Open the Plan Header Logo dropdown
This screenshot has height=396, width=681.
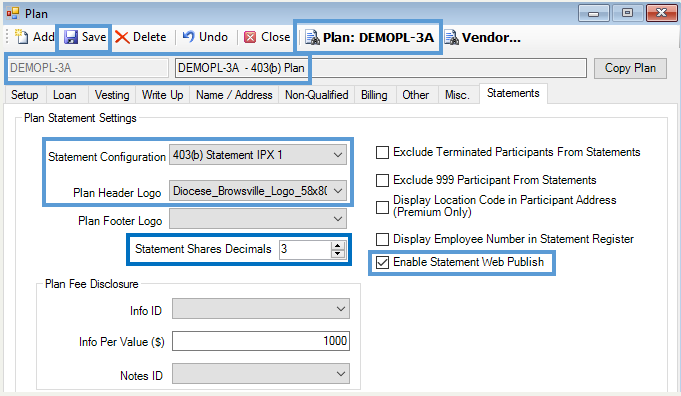pos(258,191)
